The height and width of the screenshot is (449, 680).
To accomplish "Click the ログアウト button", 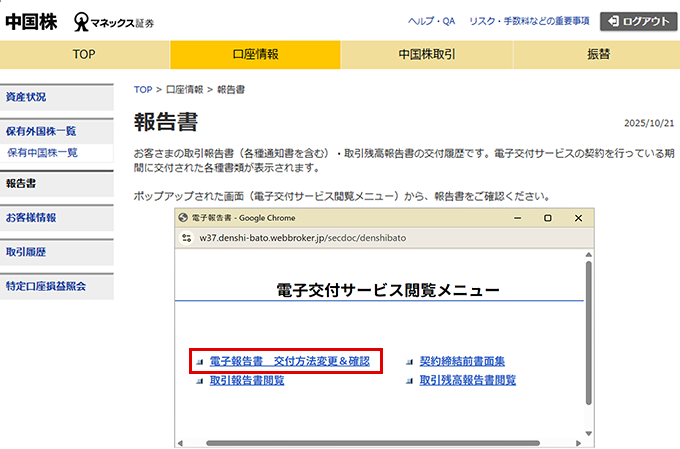I will coord(638,21).
